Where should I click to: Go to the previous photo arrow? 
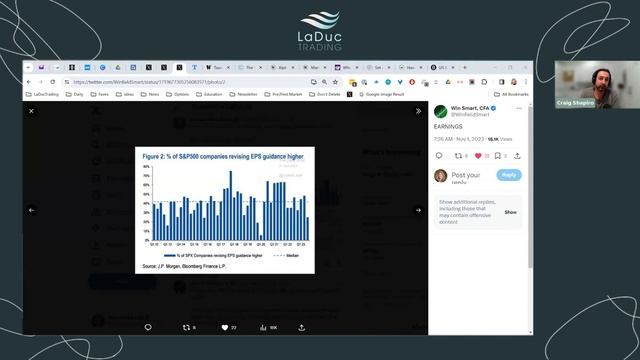31,210
